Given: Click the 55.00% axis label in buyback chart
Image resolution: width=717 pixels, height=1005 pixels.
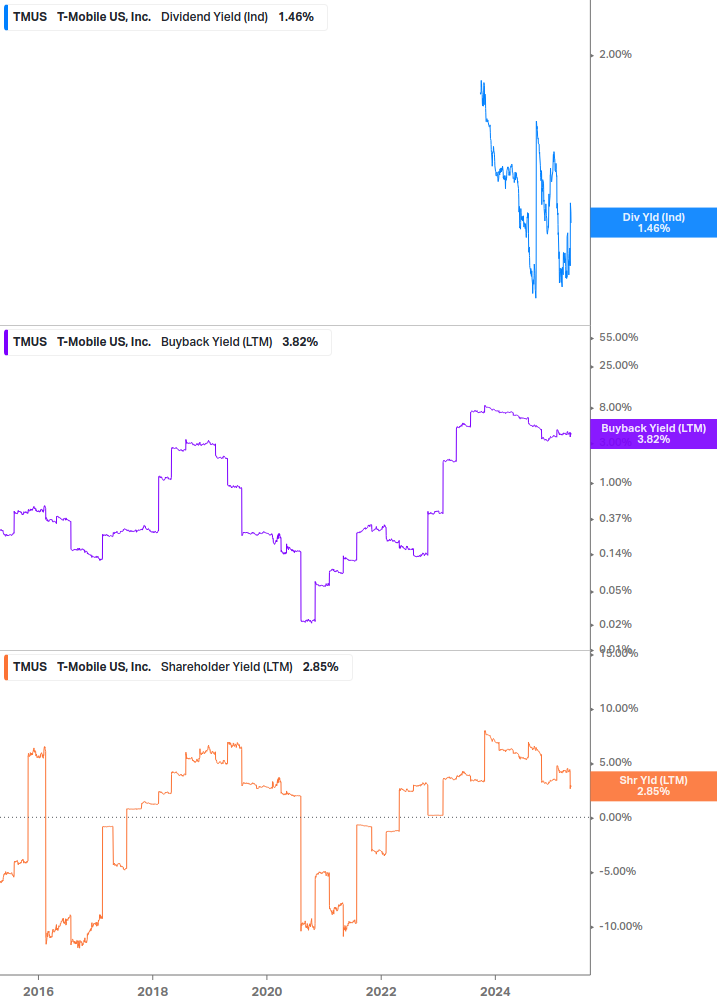Looking at the screenshot, I should click(x=618, y=337).
